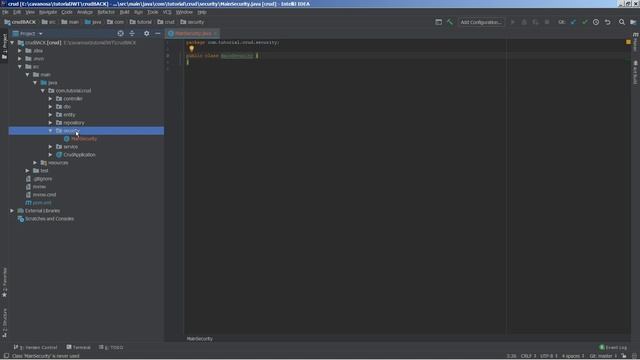Click the disabled Debug bug icon
This screenshot has width=640, height=360.
[x=524, y=22]
